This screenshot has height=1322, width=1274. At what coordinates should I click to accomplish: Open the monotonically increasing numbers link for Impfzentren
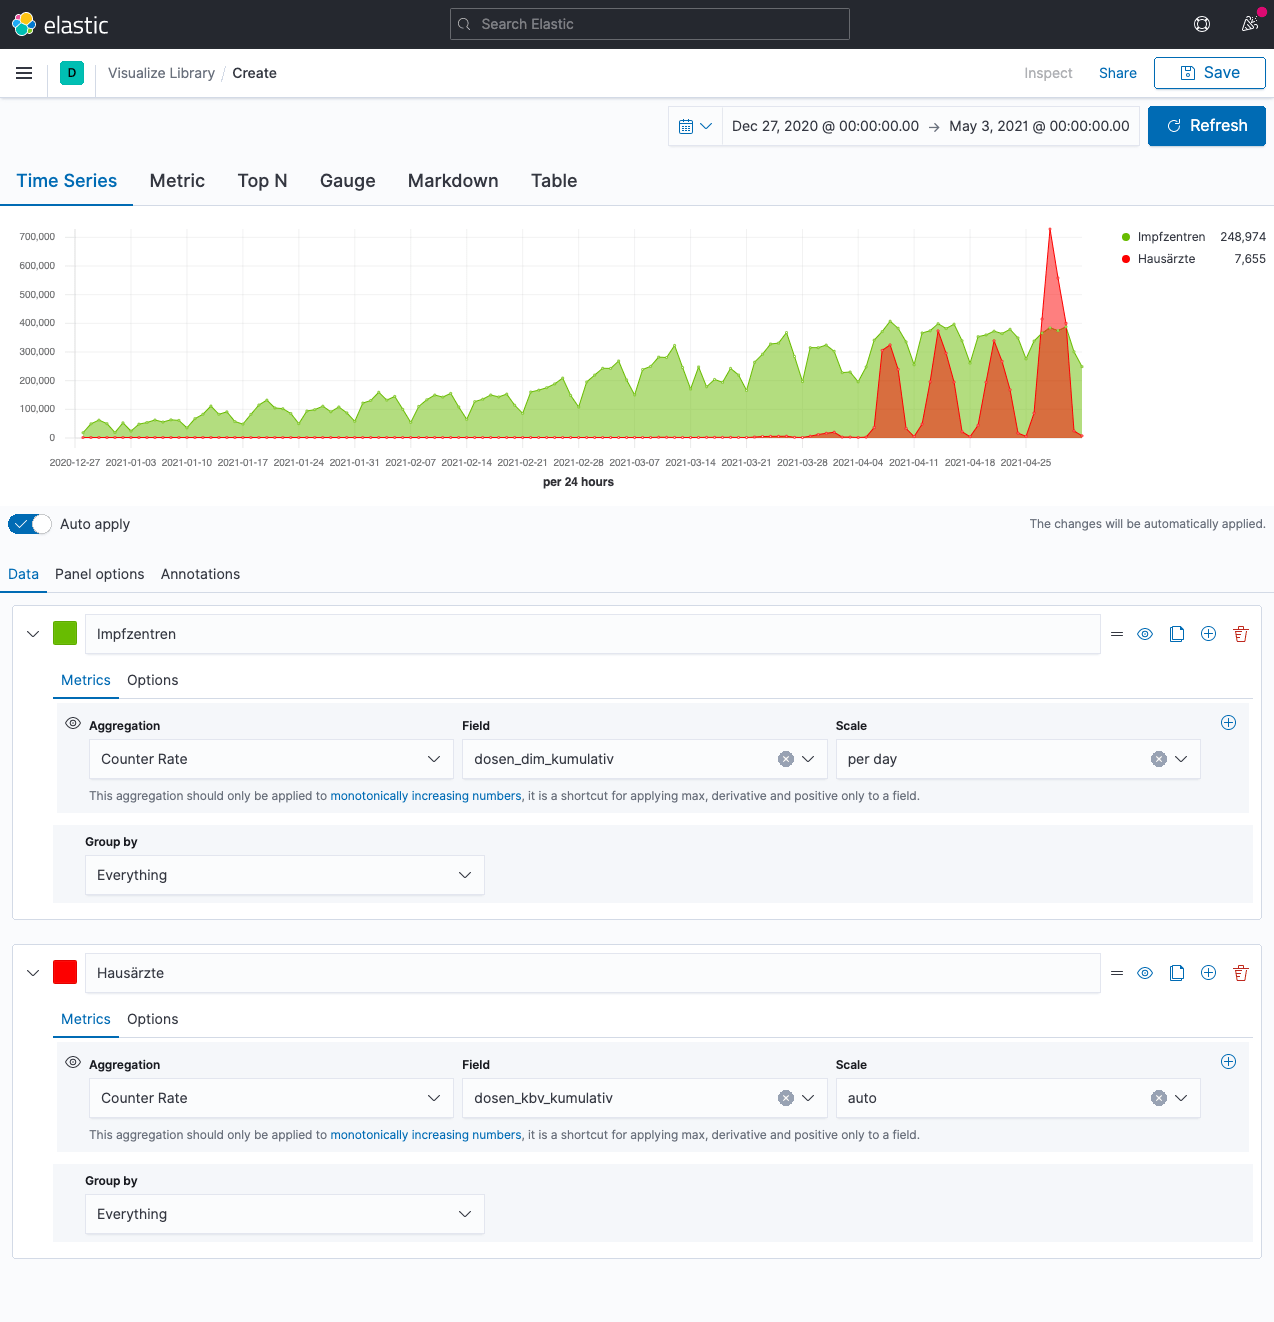point(426,796)
